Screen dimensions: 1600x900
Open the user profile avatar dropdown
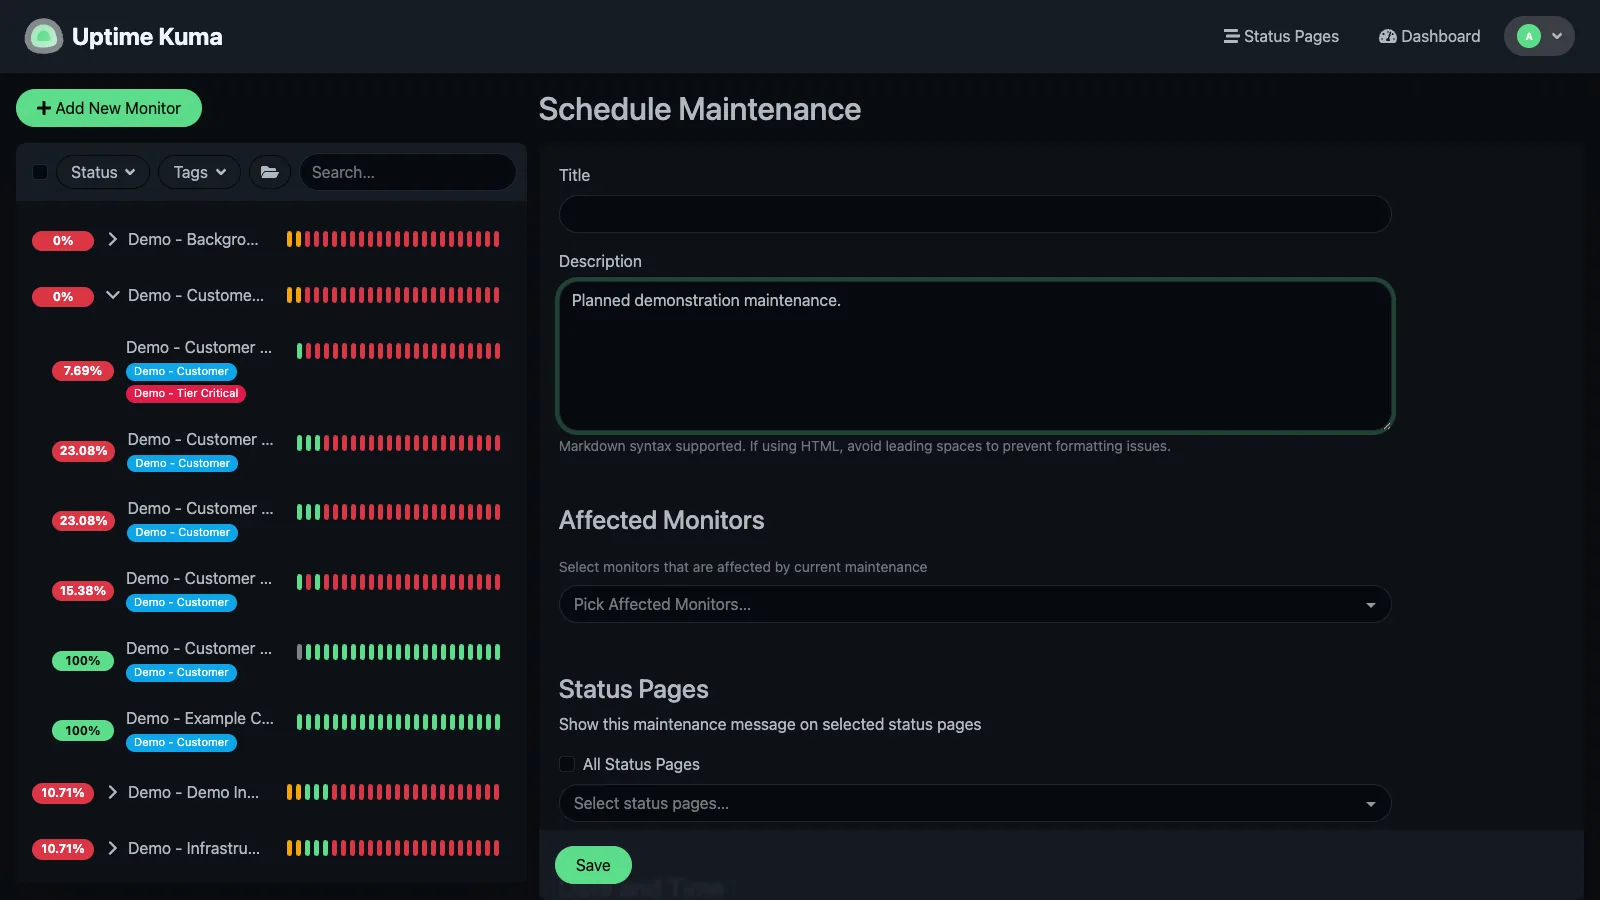(1539, 36)
